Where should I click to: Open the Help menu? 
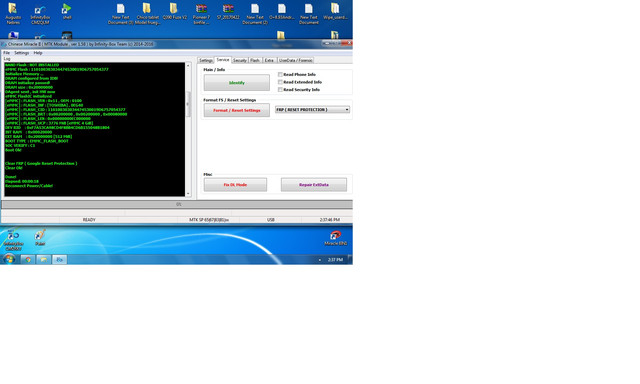click(x=38, y=53)
